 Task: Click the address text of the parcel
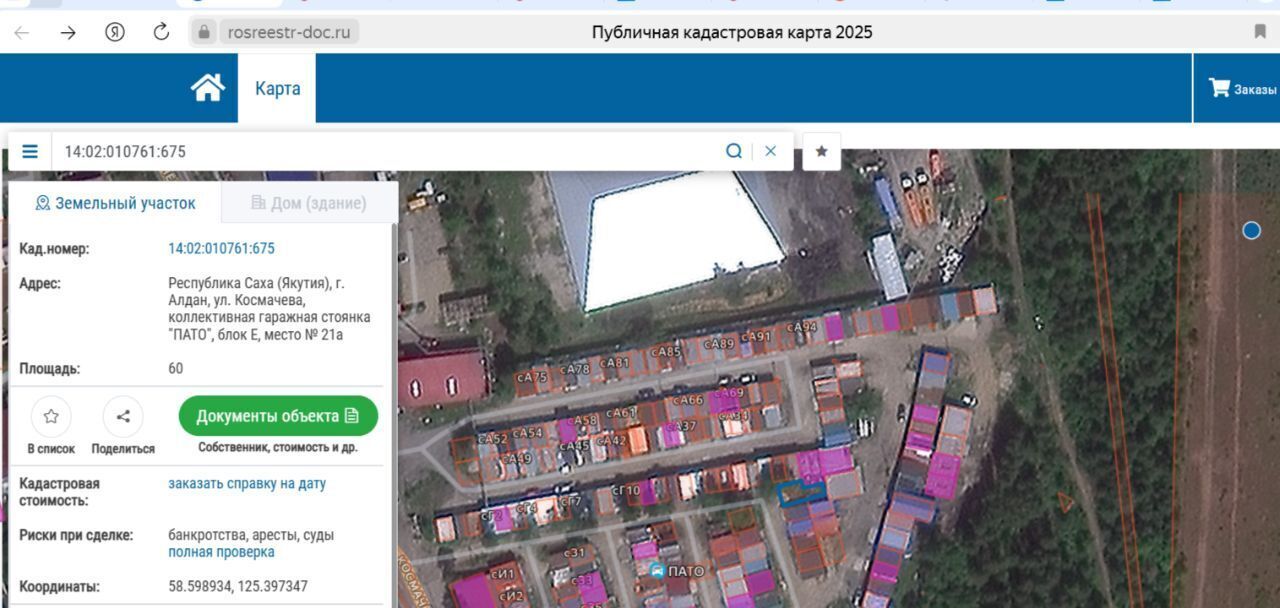[x=269, y=309]
